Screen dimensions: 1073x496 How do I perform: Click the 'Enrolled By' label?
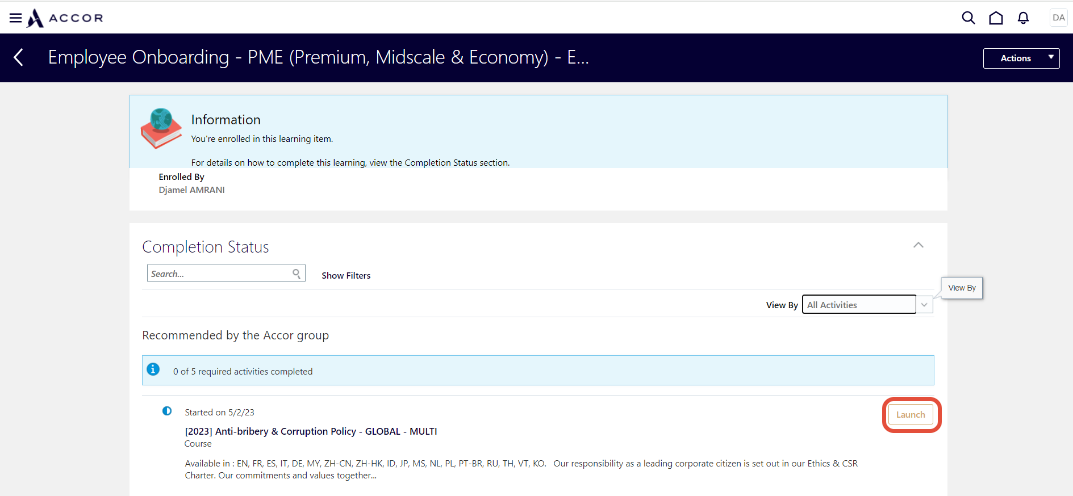(181, 177)
